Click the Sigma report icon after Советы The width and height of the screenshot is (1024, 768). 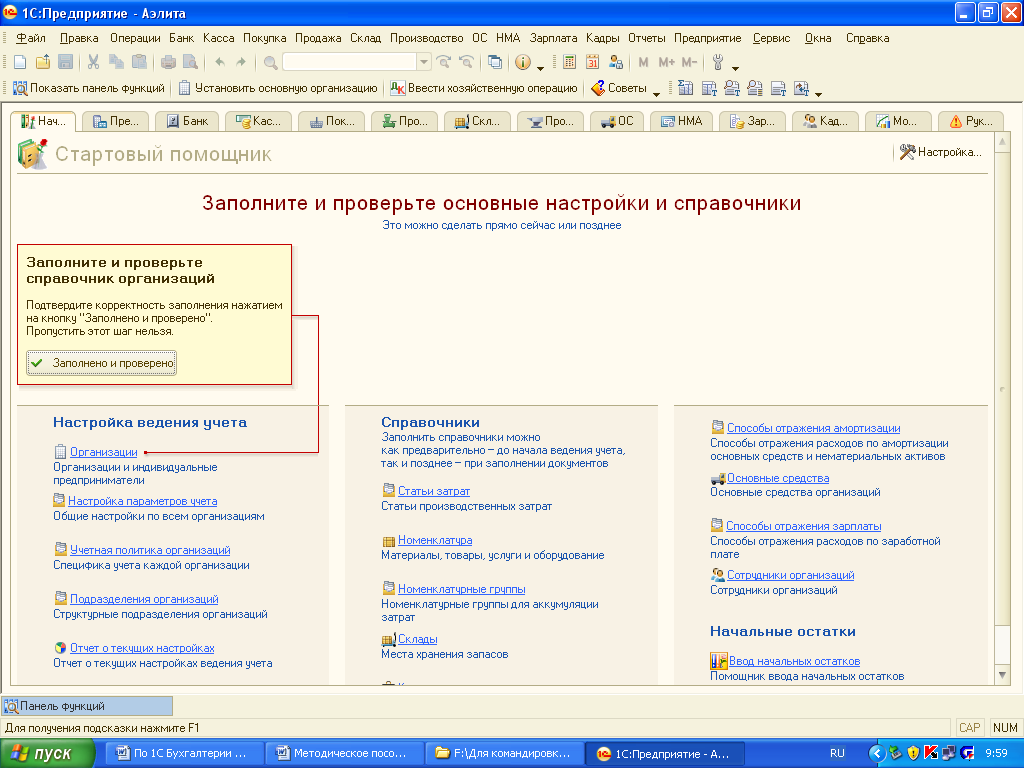pyautogui.click(x=685, y=88)
